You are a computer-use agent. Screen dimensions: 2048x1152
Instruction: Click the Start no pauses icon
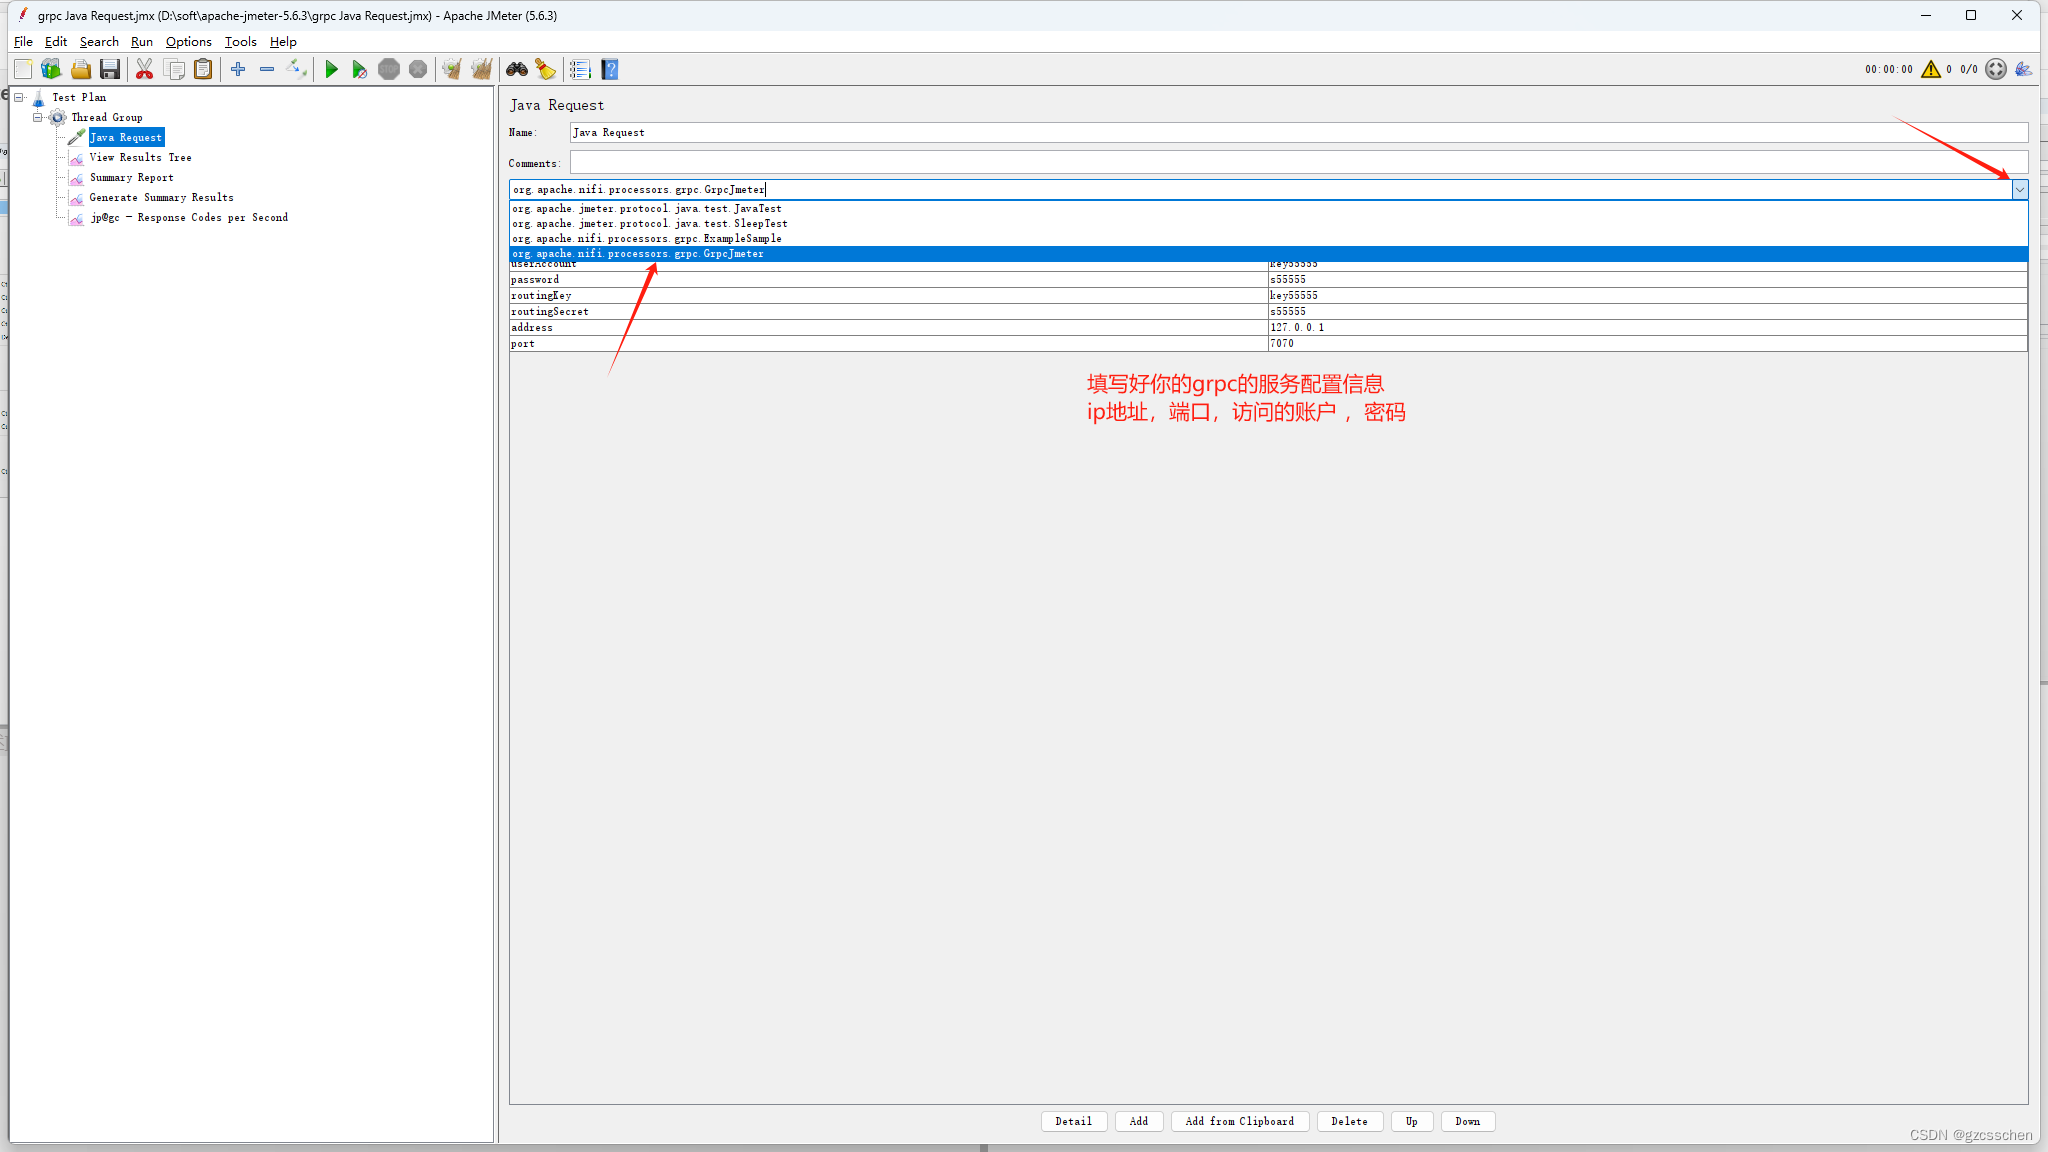(x=360, y=69)
